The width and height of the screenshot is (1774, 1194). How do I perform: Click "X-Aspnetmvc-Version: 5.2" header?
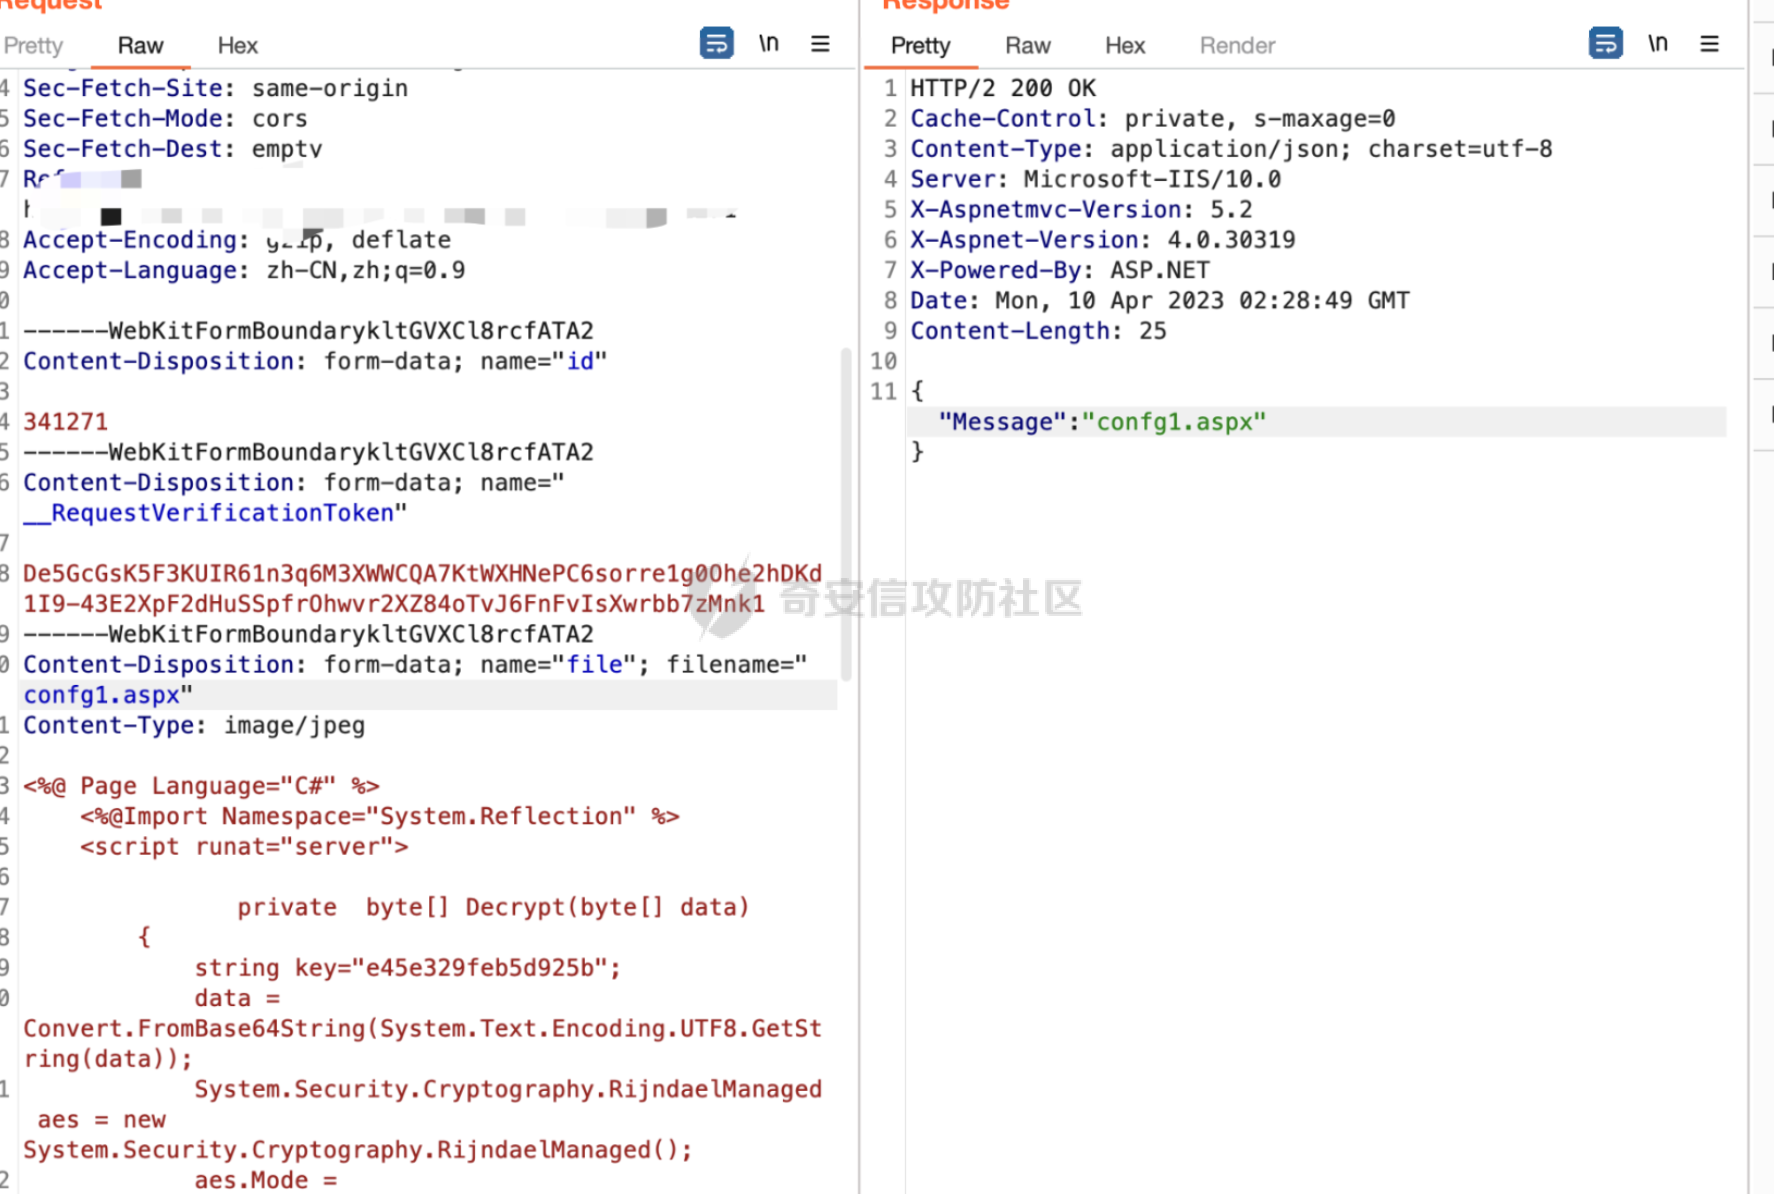tap(1080, 209)
